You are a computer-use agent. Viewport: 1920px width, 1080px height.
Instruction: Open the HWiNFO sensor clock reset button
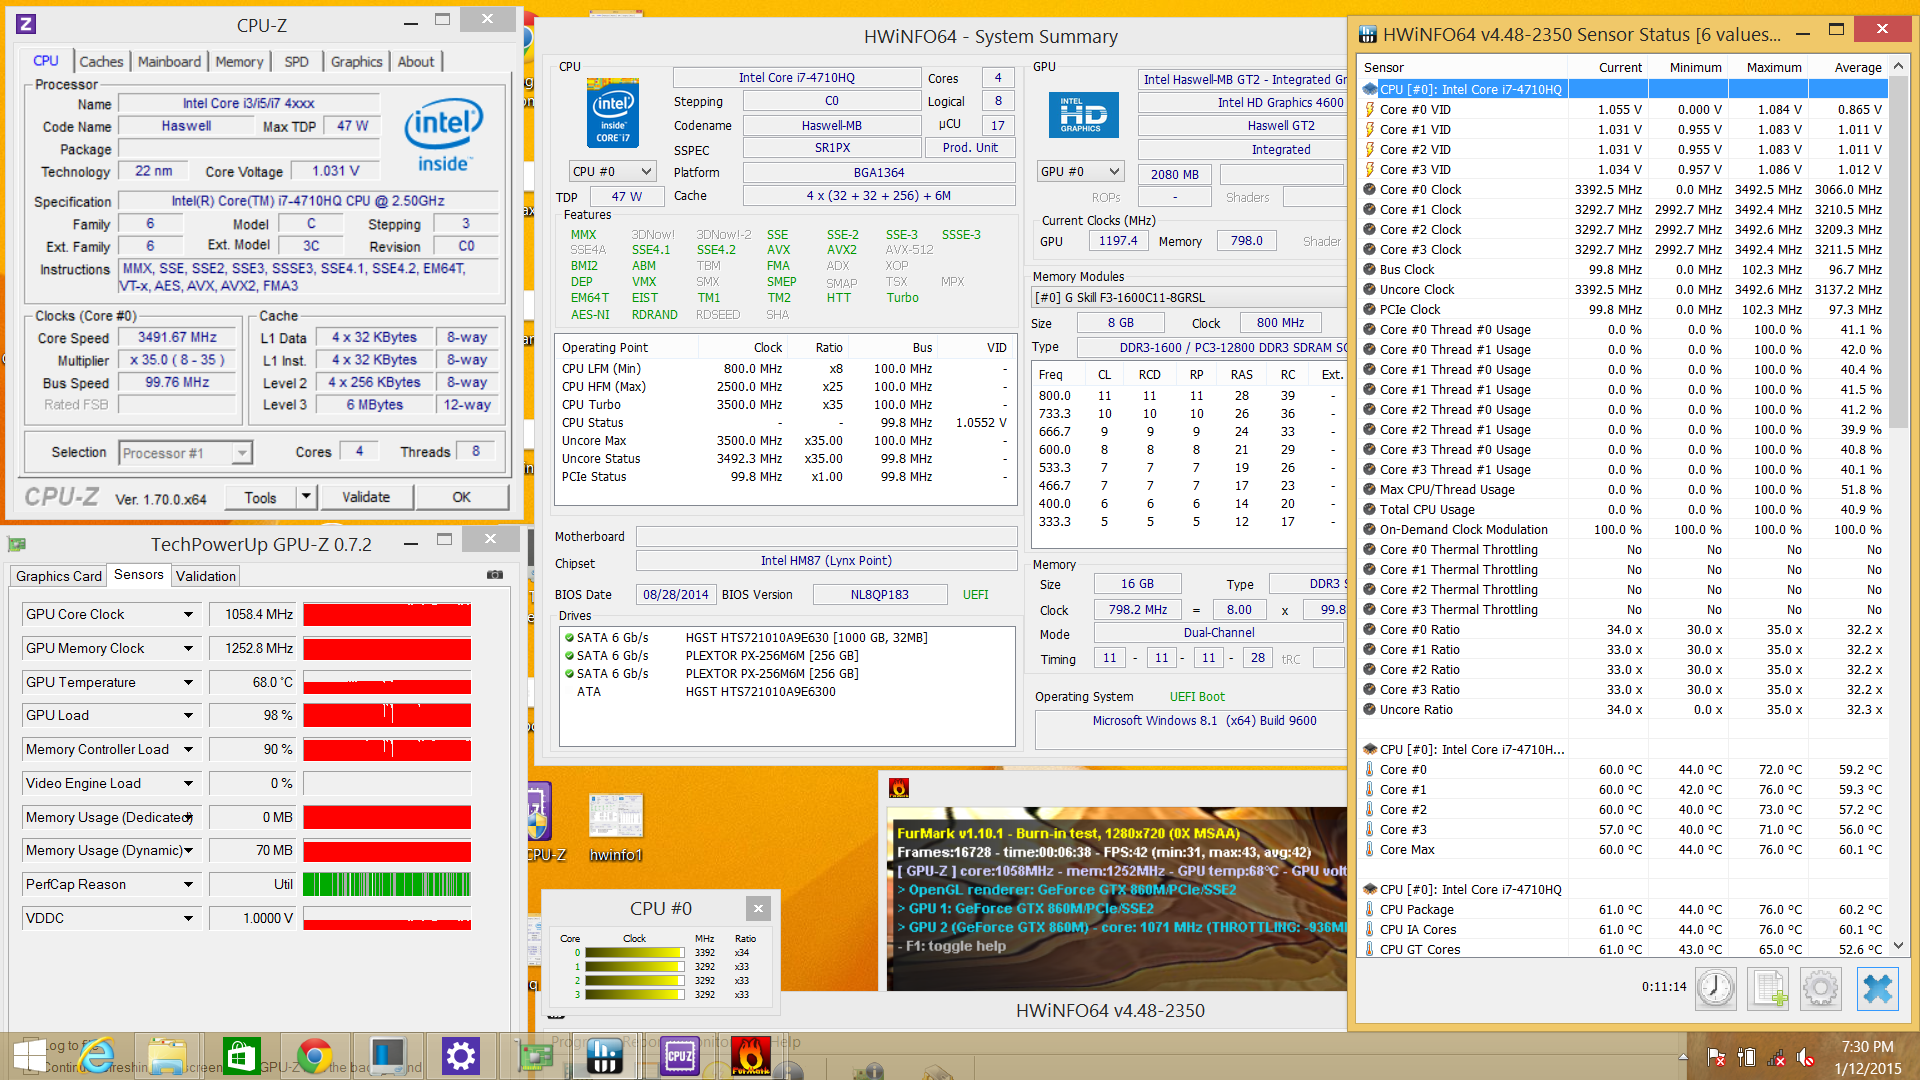point(1716,988)
